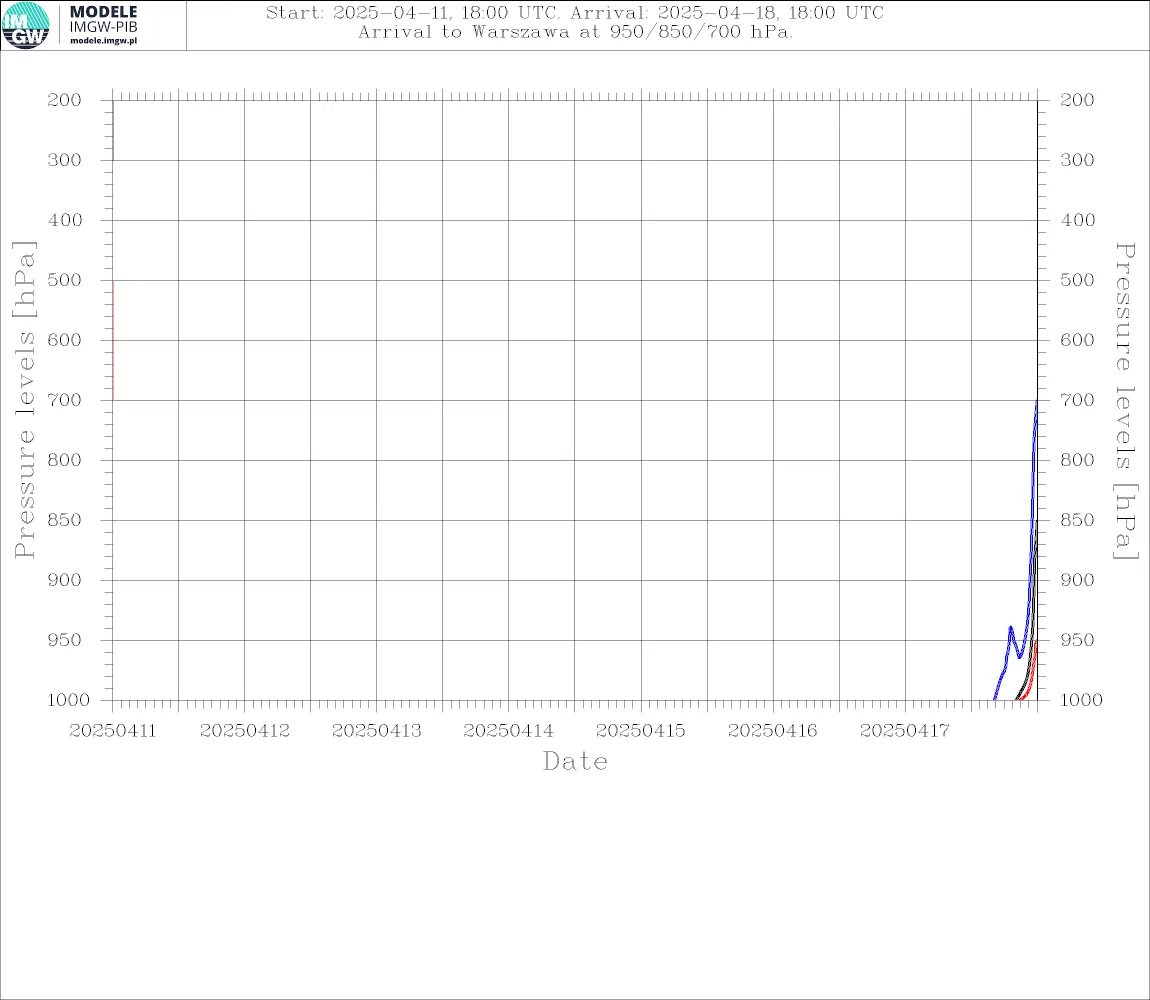Click the right axis 850 label
This screenshot has height=1000, width=1150.
click(1077, 520)
